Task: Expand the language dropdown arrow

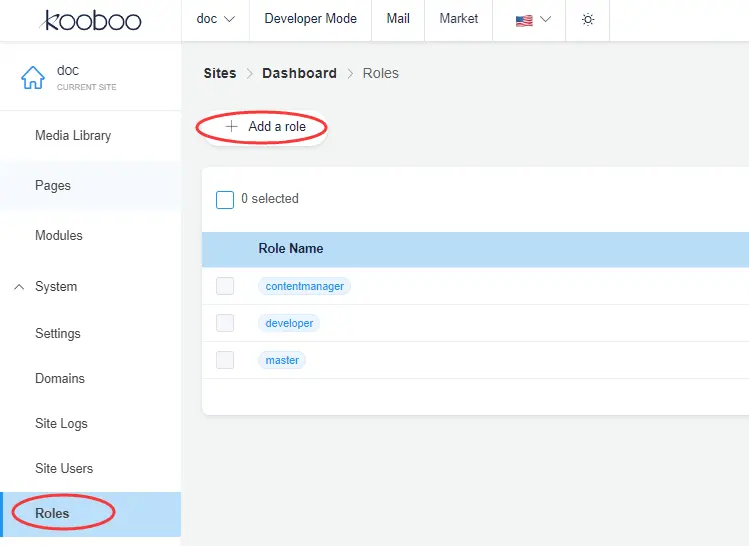Action: pos(546,20)
